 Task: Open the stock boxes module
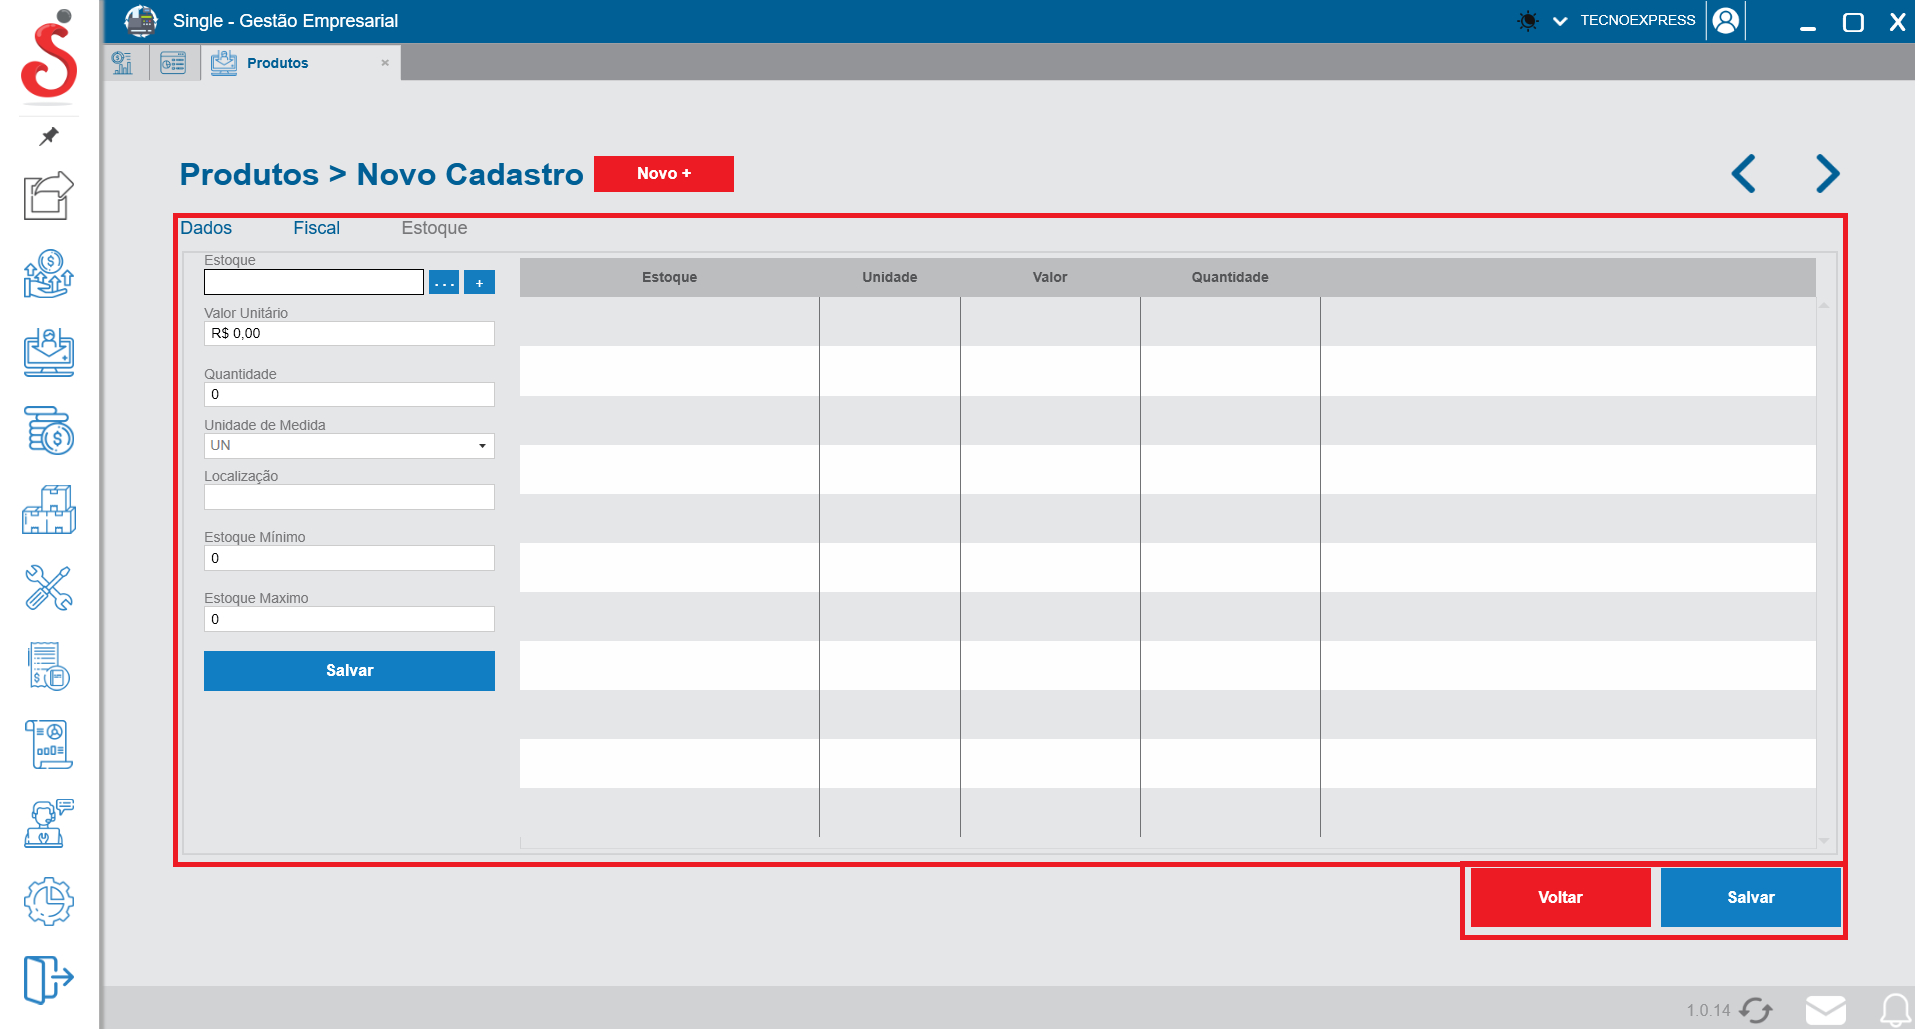pos(47,510)
